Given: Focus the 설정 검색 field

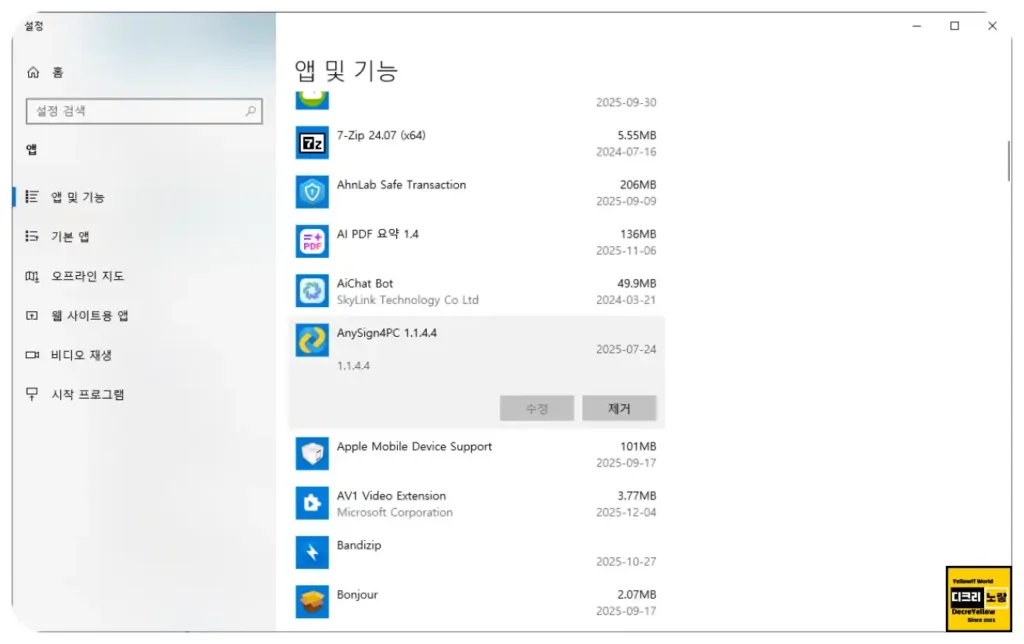Looking at the screenshot, I should click(x=144, y=111).
